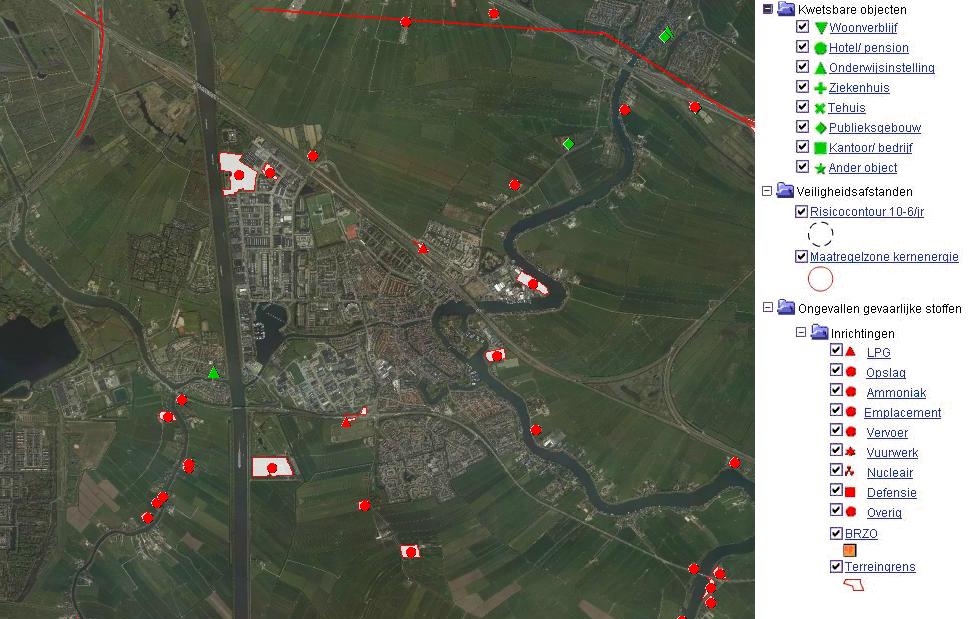Viewport: 975px width, 619px height.
Task: Collapse the Inrichtingen subfolder
Action: 801,332
